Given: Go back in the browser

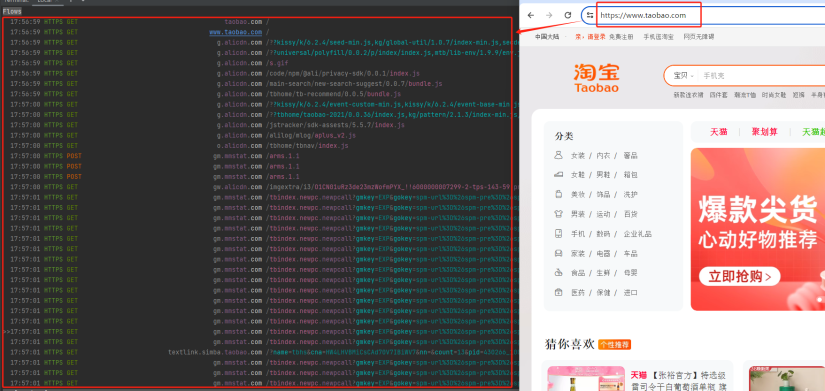Looking at the screenshot, I should [531, 15].
